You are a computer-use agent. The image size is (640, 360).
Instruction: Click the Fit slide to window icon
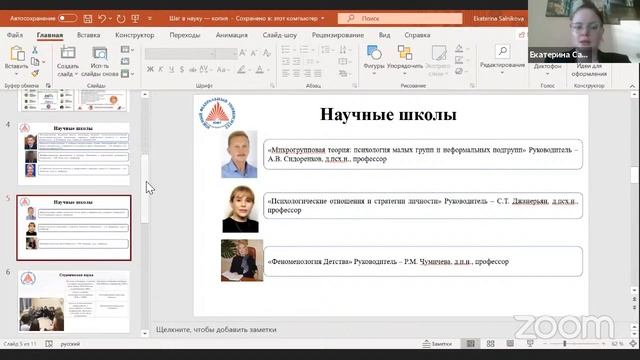(x=633, y=344)
